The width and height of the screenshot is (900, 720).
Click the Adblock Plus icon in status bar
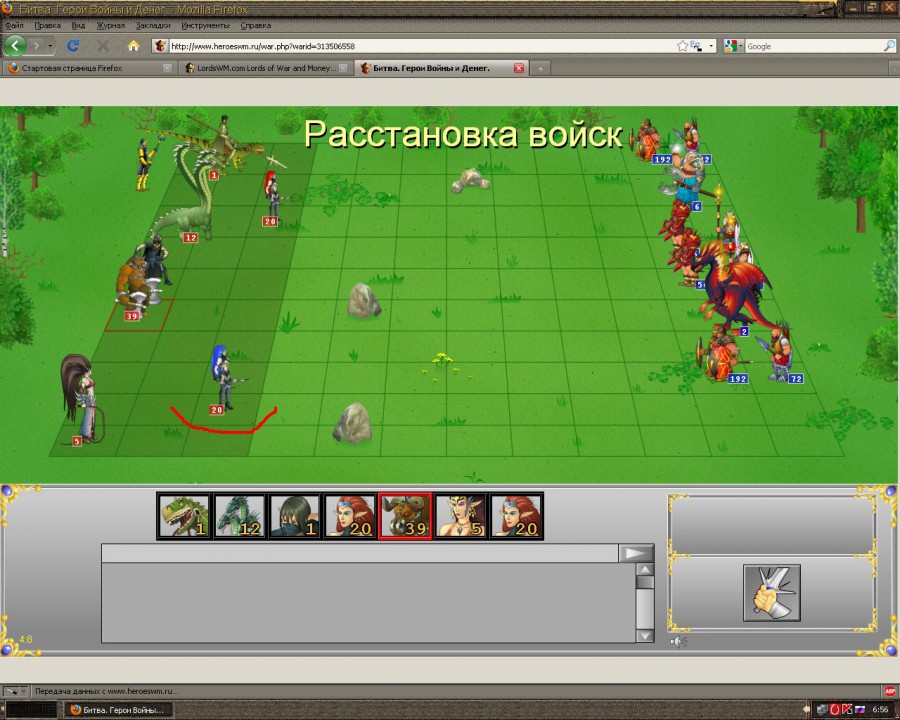[x=890, y=691]
